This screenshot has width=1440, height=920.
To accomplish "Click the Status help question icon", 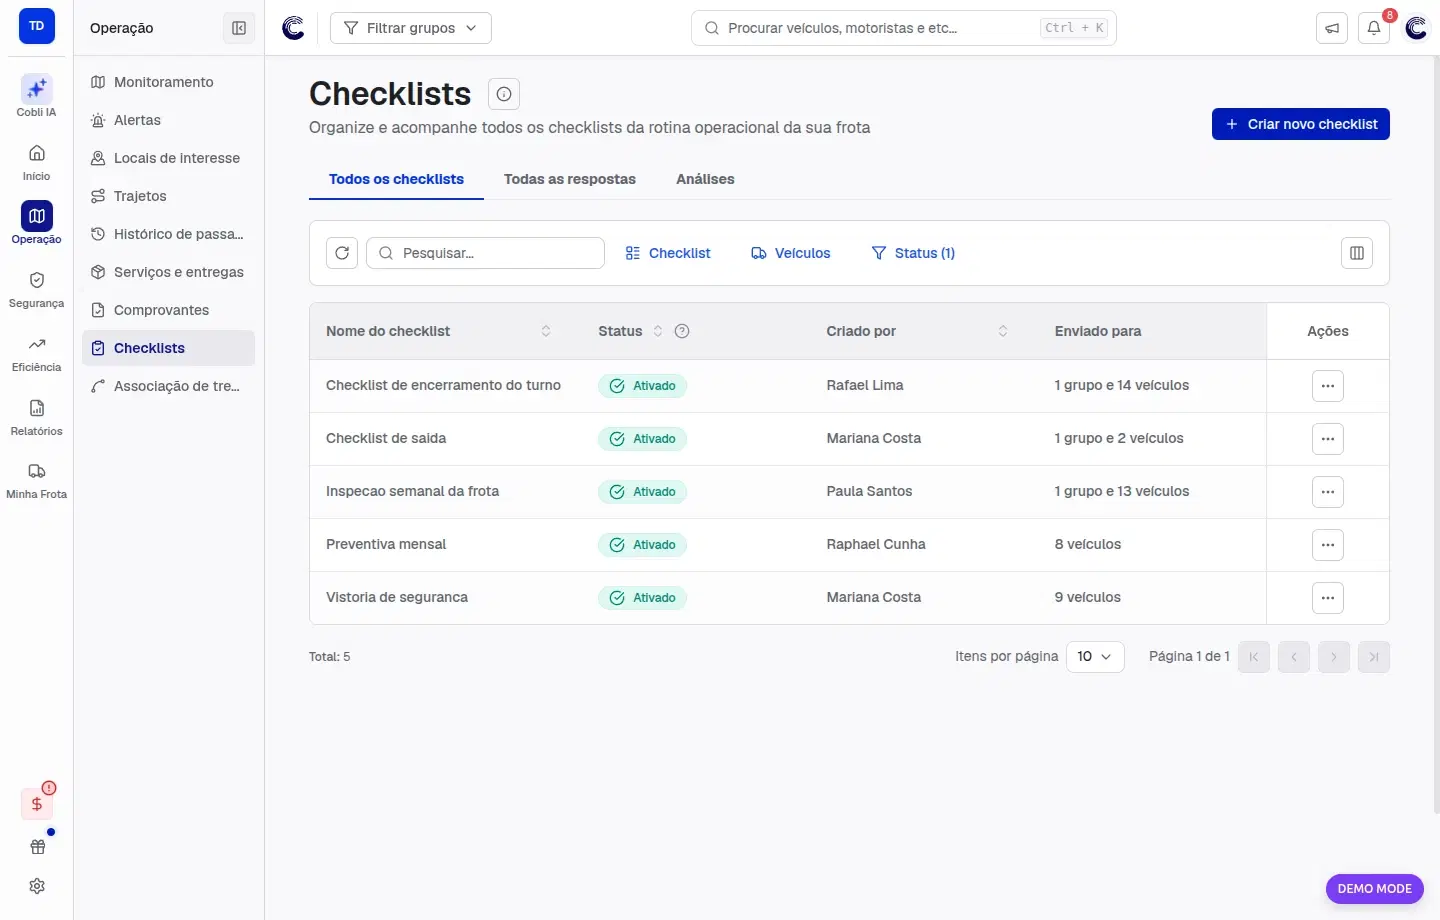I will click(x=682, y=331).
